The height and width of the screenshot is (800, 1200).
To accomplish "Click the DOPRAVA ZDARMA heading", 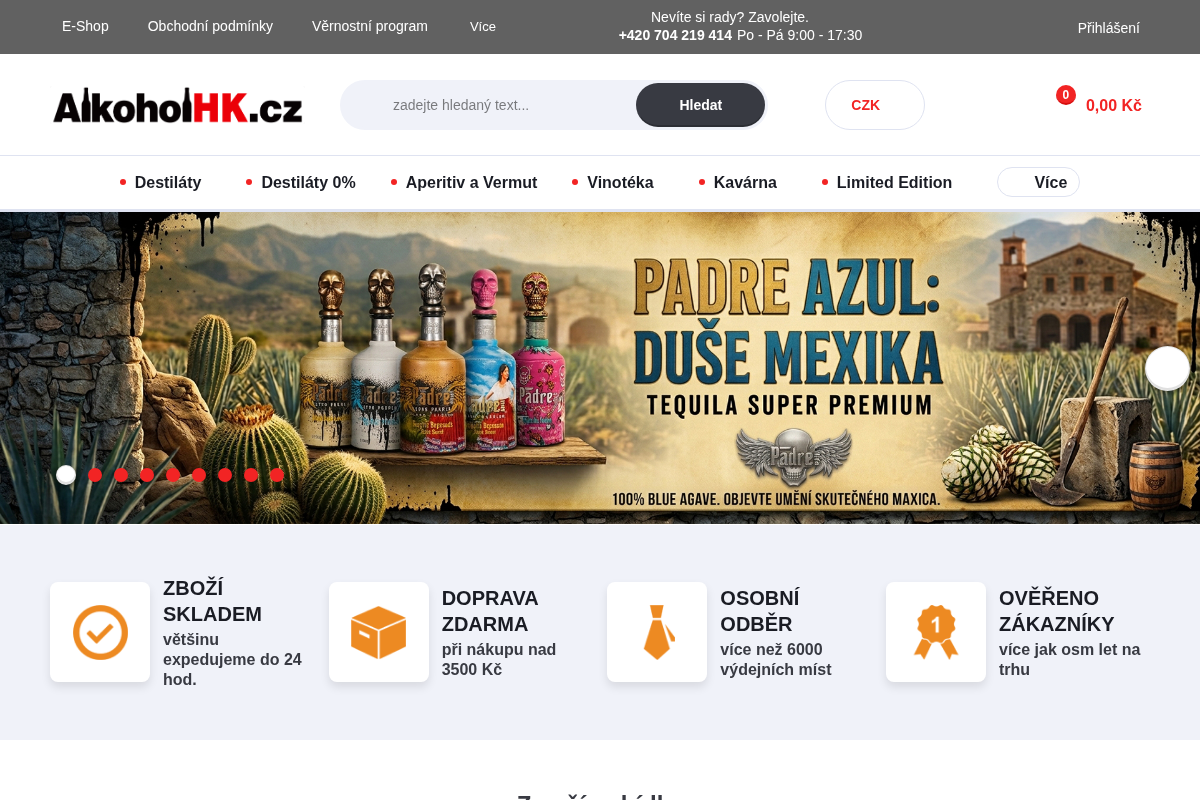I will click(x=490, y=611).
